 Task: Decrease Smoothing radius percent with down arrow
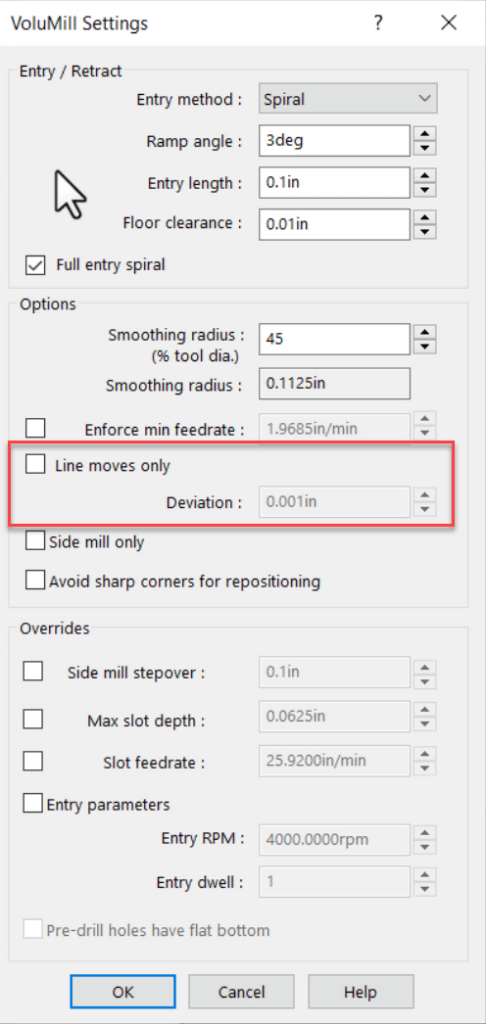tap(425, 347)
